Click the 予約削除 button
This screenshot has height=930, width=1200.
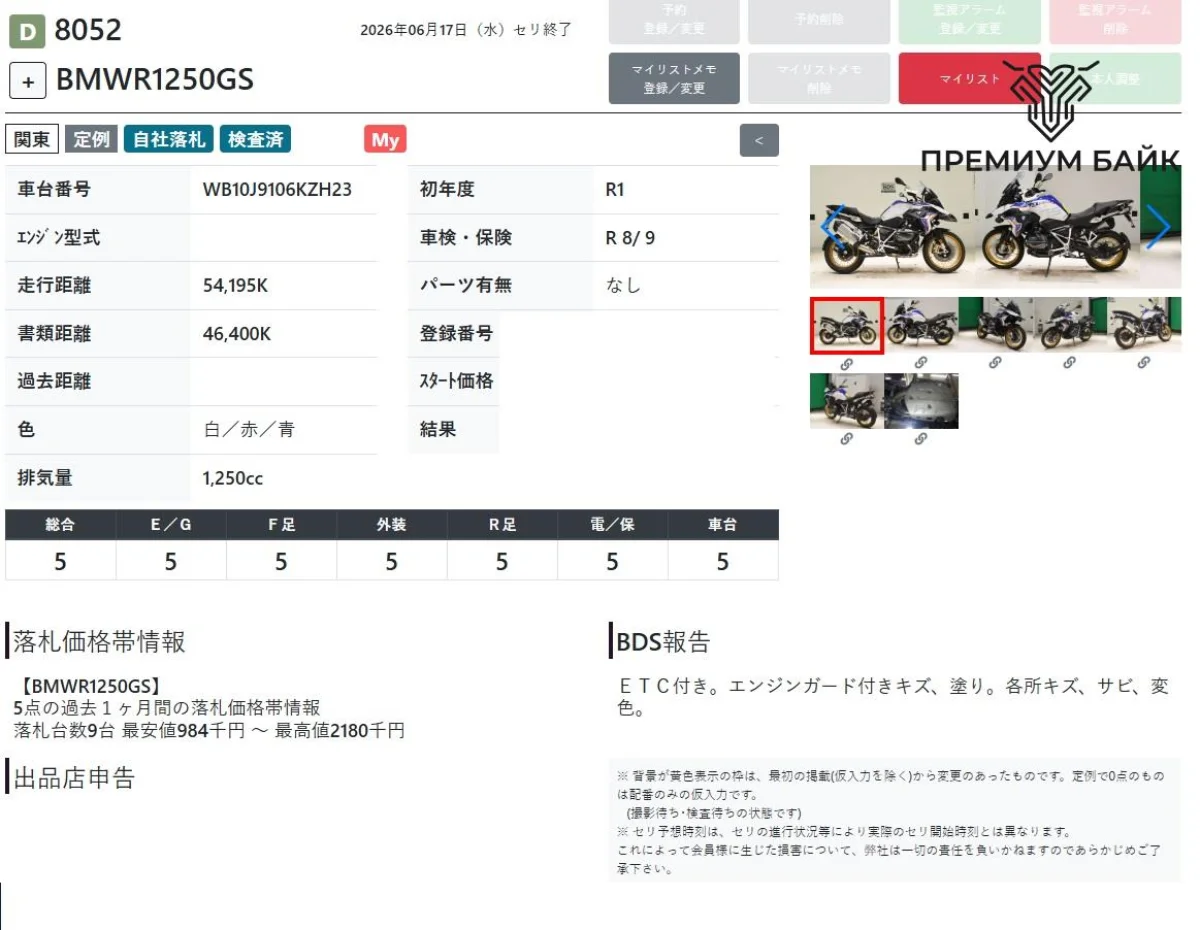tap(819, 20)
